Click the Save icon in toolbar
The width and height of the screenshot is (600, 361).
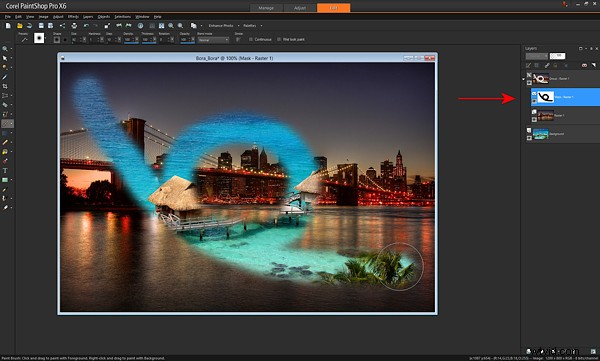pyautogui.click(x=41, y=26)
